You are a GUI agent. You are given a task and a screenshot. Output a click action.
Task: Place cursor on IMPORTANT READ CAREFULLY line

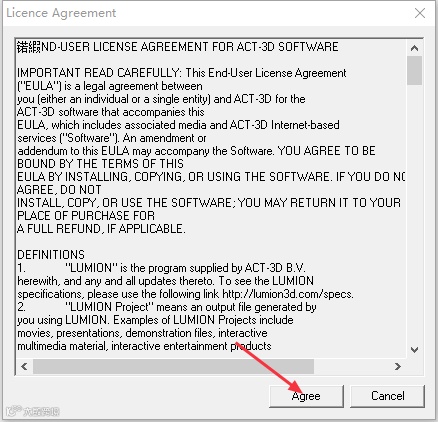(182, 73)
